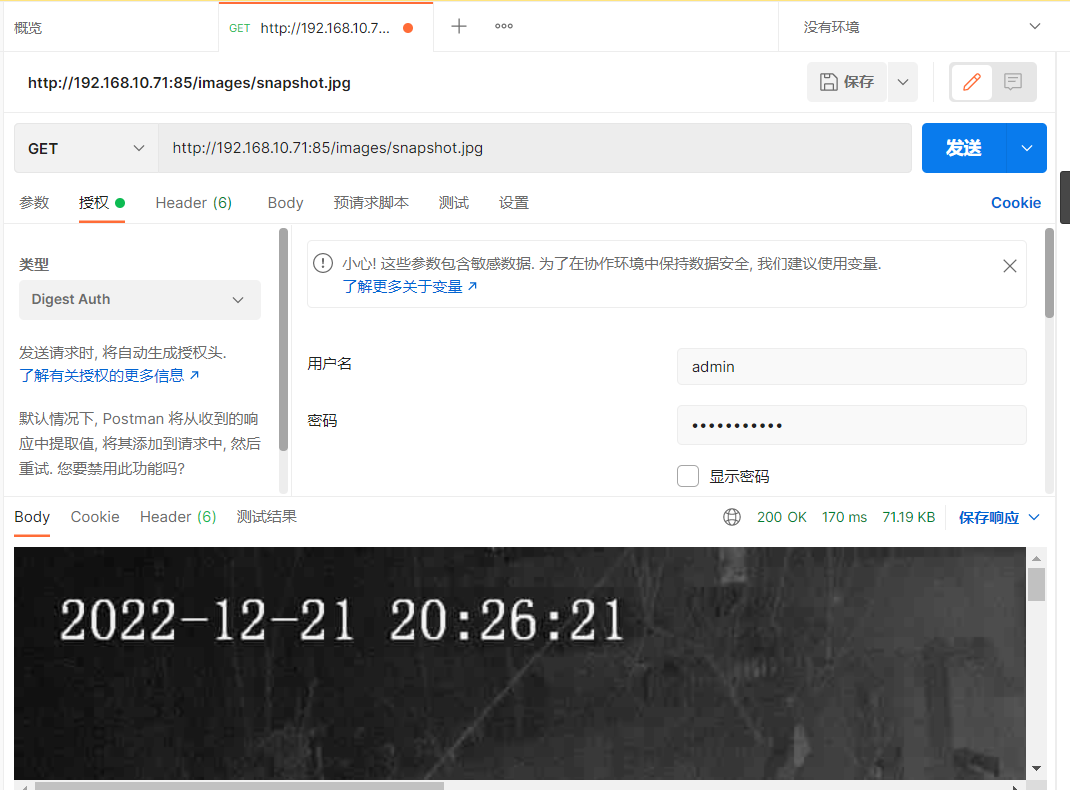This screenshot has height=790, width=1070.
Task: Click the 用户名 field containing admin
Action: coord(852,367)
